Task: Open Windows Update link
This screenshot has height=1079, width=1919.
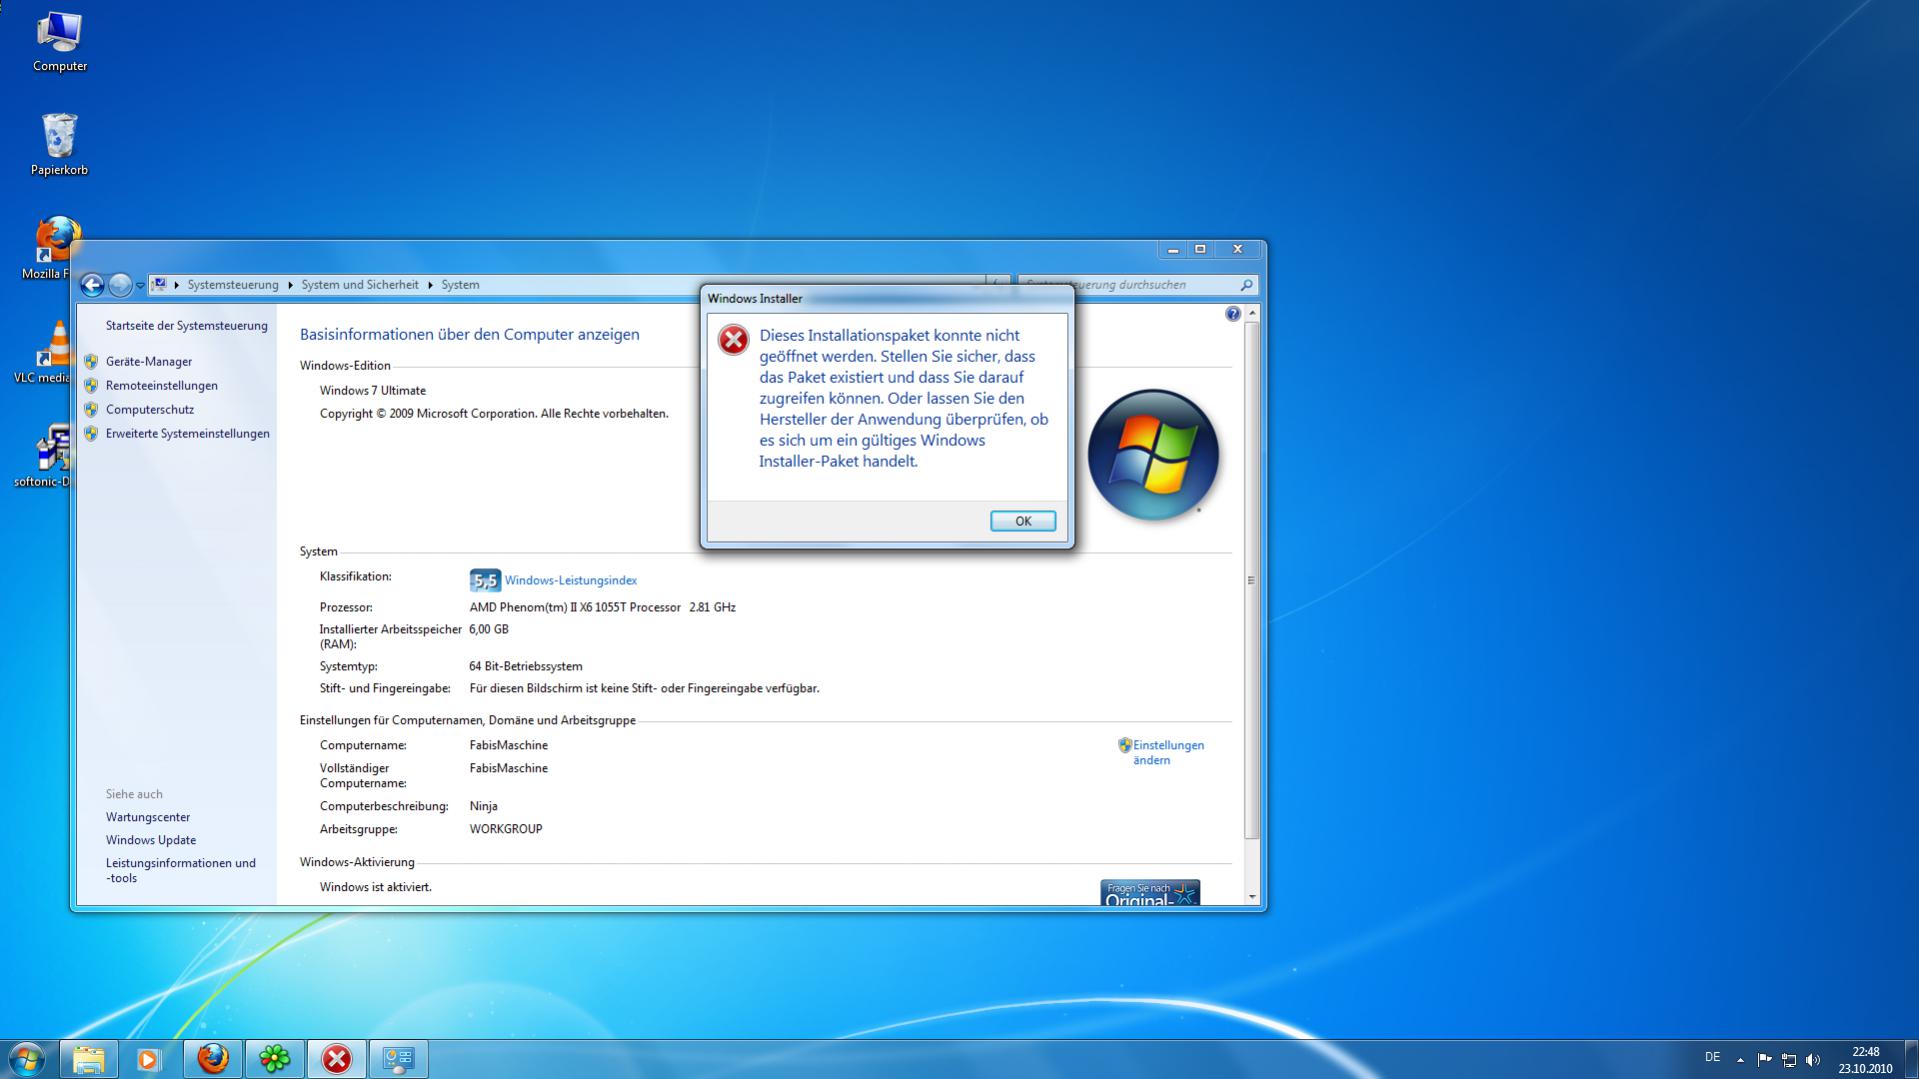Action: (151, 841)
